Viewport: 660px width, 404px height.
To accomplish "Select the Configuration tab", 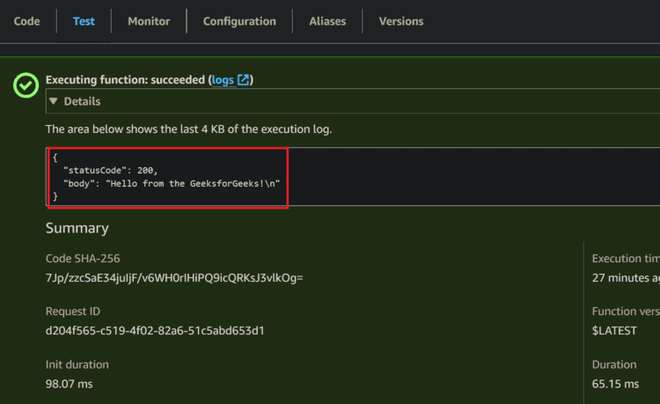I will pos(239,21).
